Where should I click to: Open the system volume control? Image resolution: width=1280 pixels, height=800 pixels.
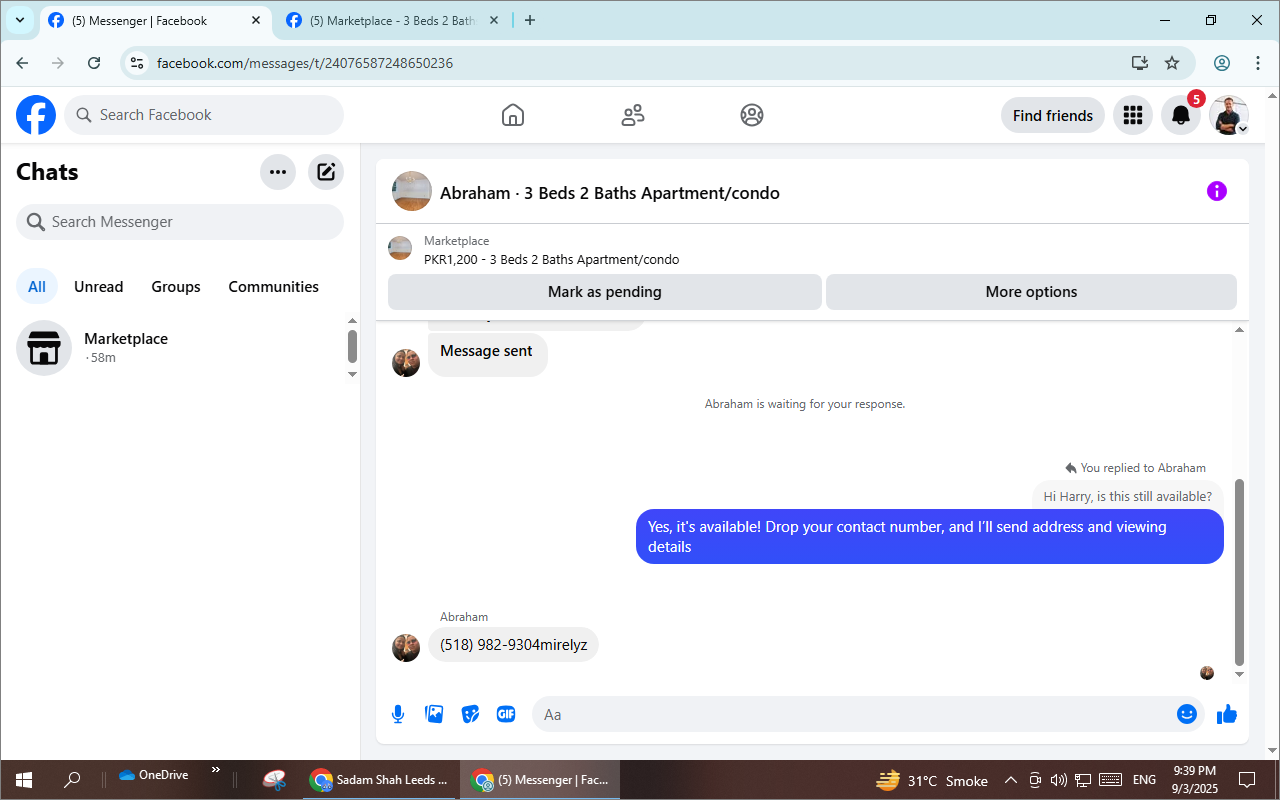click(1059, 780)
